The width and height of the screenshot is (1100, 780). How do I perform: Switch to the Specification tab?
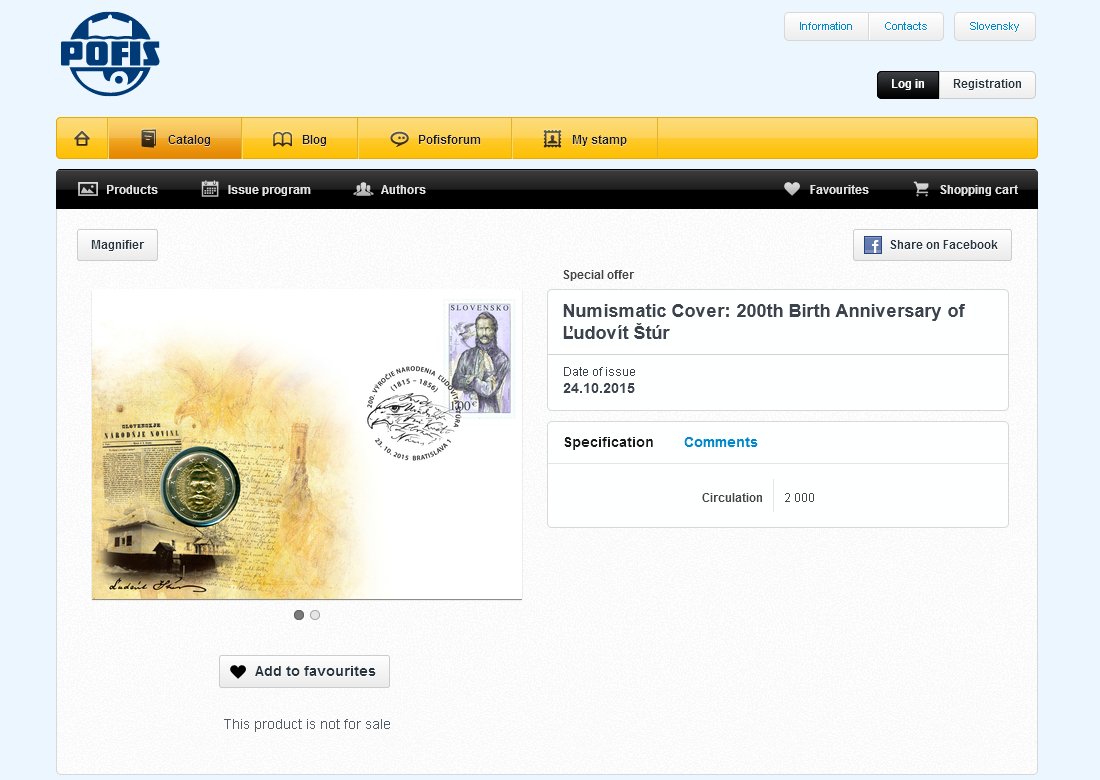point(608,442)
